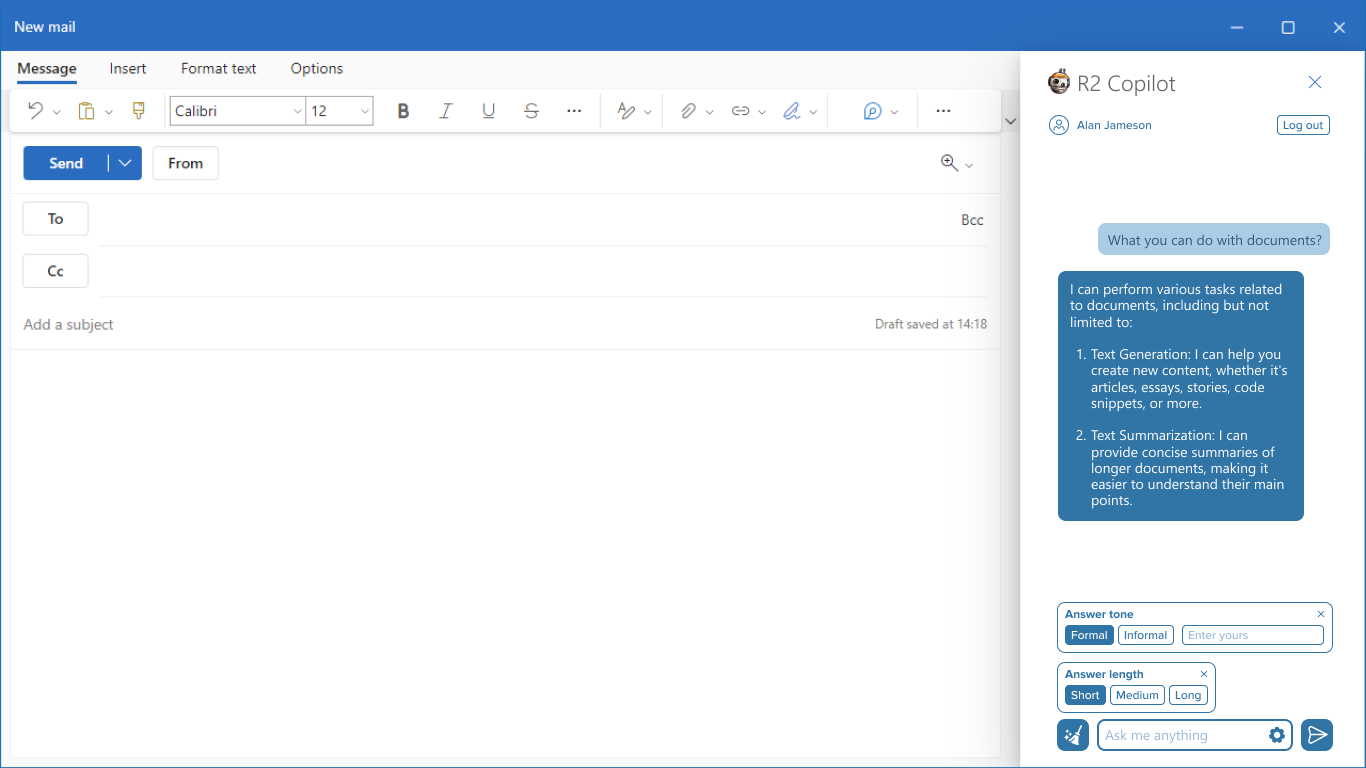Click the R2 Copilot robot logo
Screen dimensions: 1366x768
point(1059,82)
